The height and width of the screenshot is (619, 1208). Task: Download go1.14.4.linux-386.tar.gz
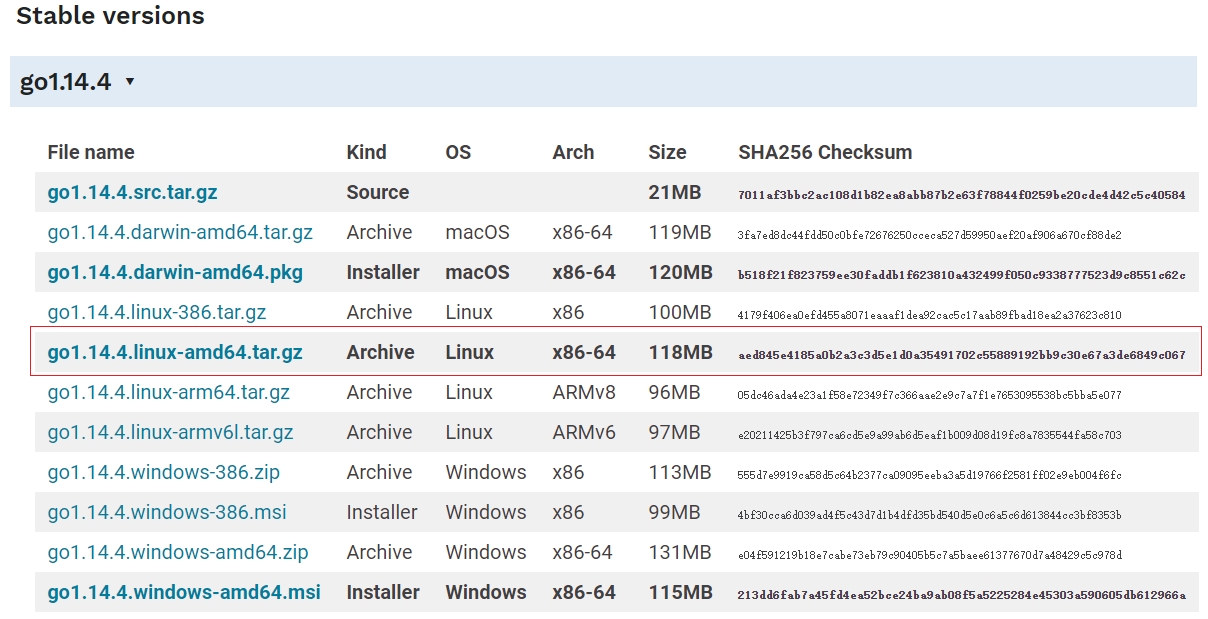click(x=157, y=312)
